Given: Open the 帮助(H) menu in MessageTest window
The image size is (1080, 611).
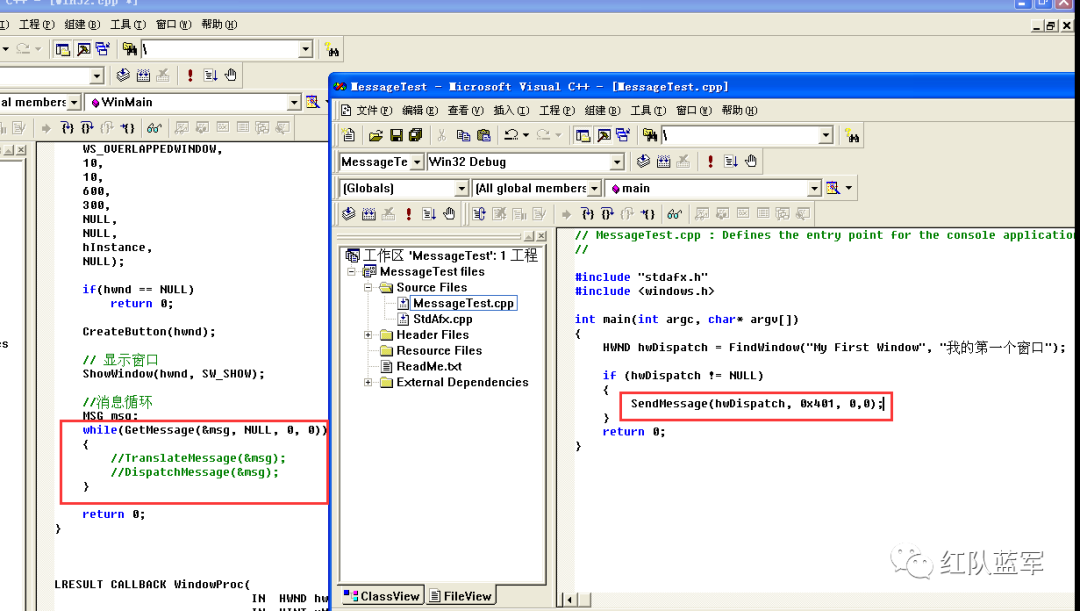Looking at the screenshot, I should pos(739,110).
